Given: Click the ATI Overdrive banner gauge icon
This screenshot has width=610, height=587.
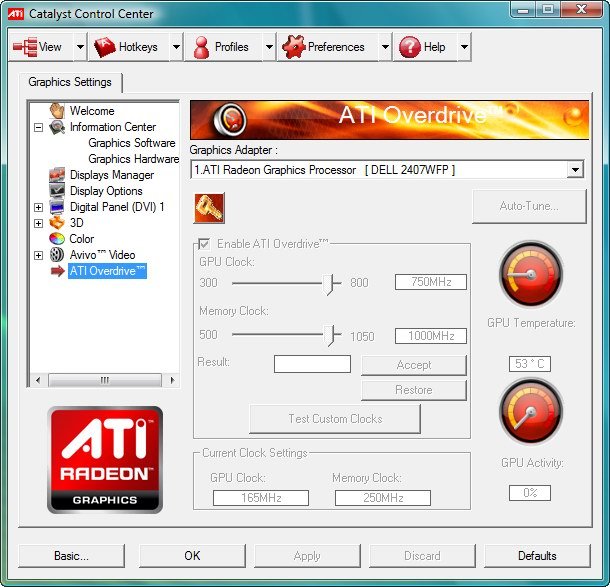Looking at the screenshot, I should tap(230, 119).
